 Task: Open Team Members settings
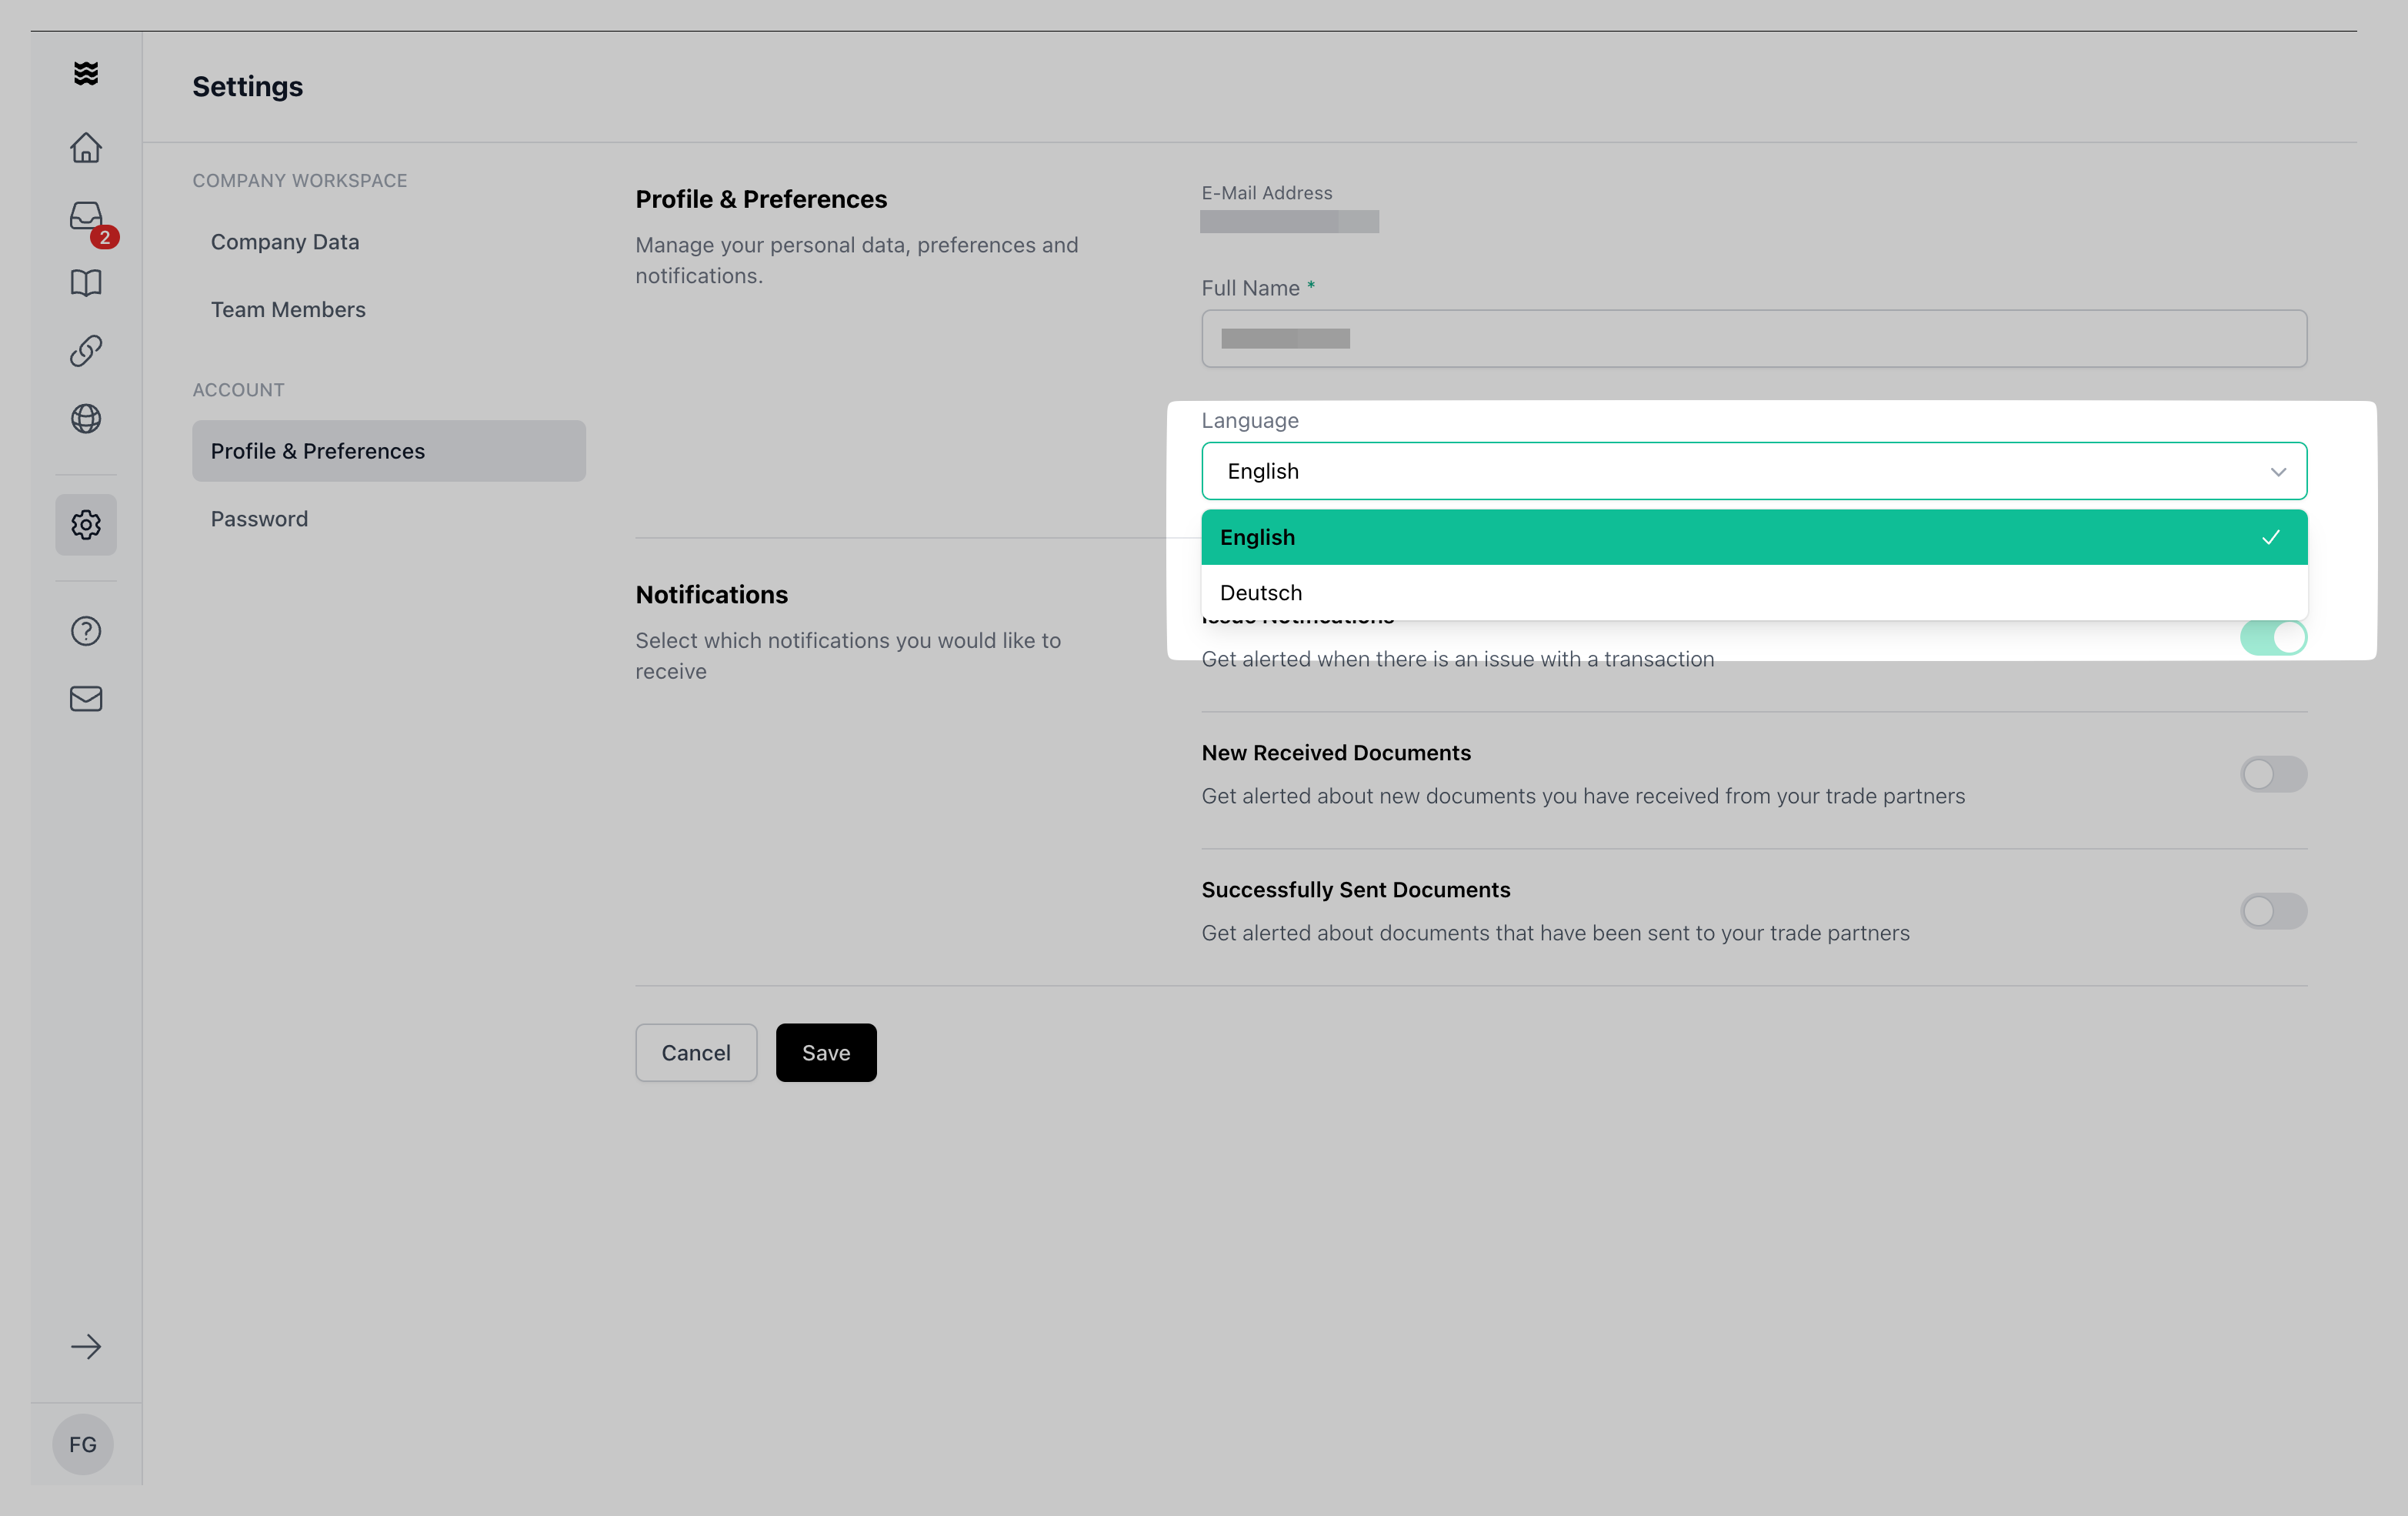pyautogui.click(x=288, y=310)
